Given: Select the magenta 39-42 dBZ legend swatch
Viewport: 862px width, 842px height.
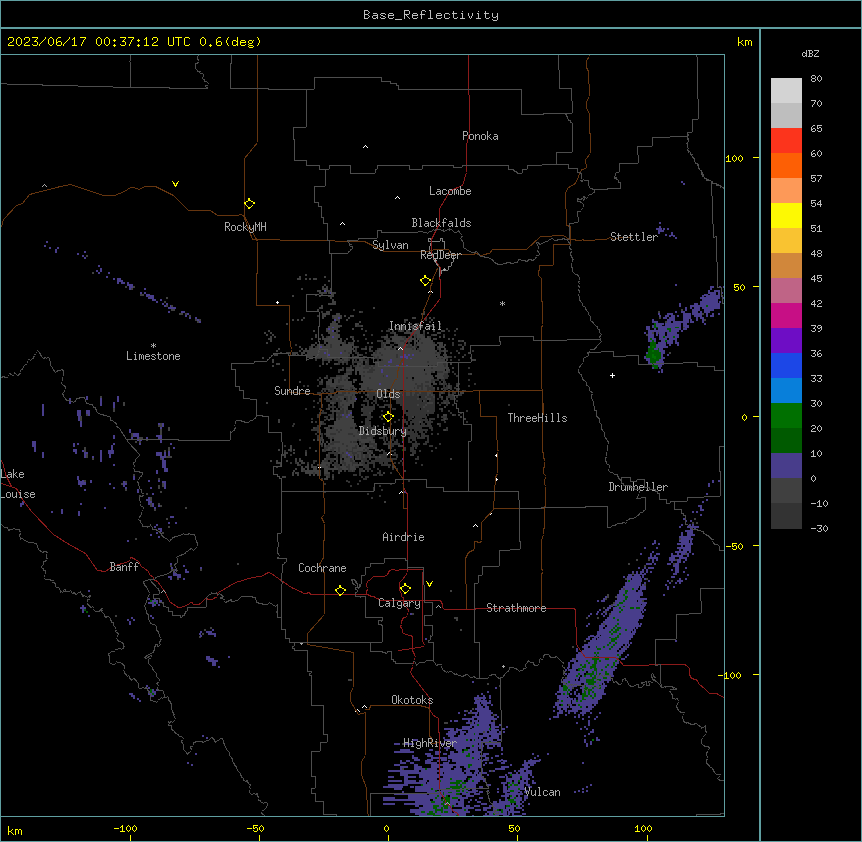Looking at the screenshot, I should pyautogui.click(x=786, y=315).
